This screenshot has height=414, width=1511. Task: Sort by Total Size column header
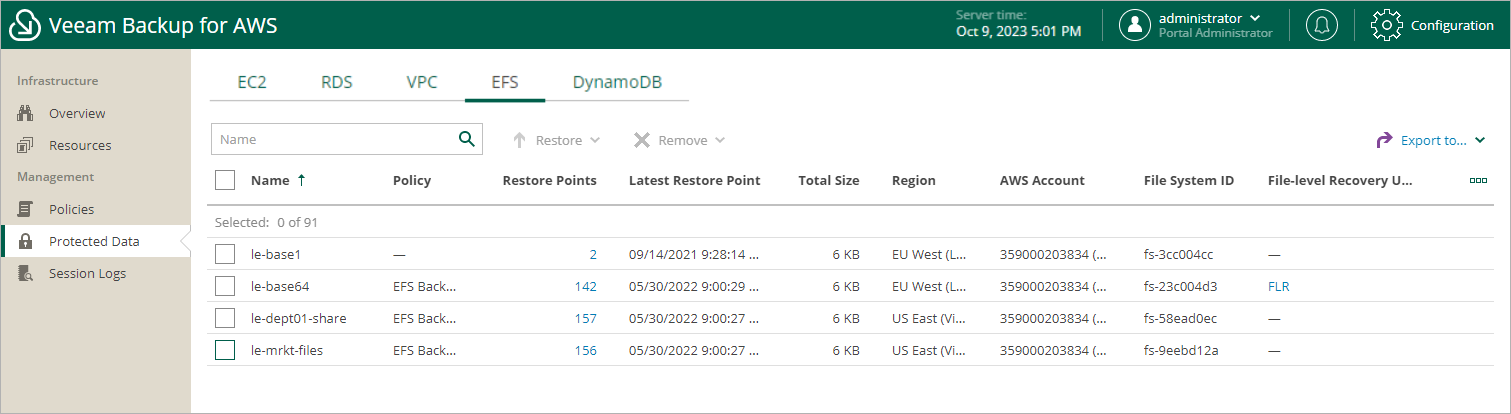829,180
